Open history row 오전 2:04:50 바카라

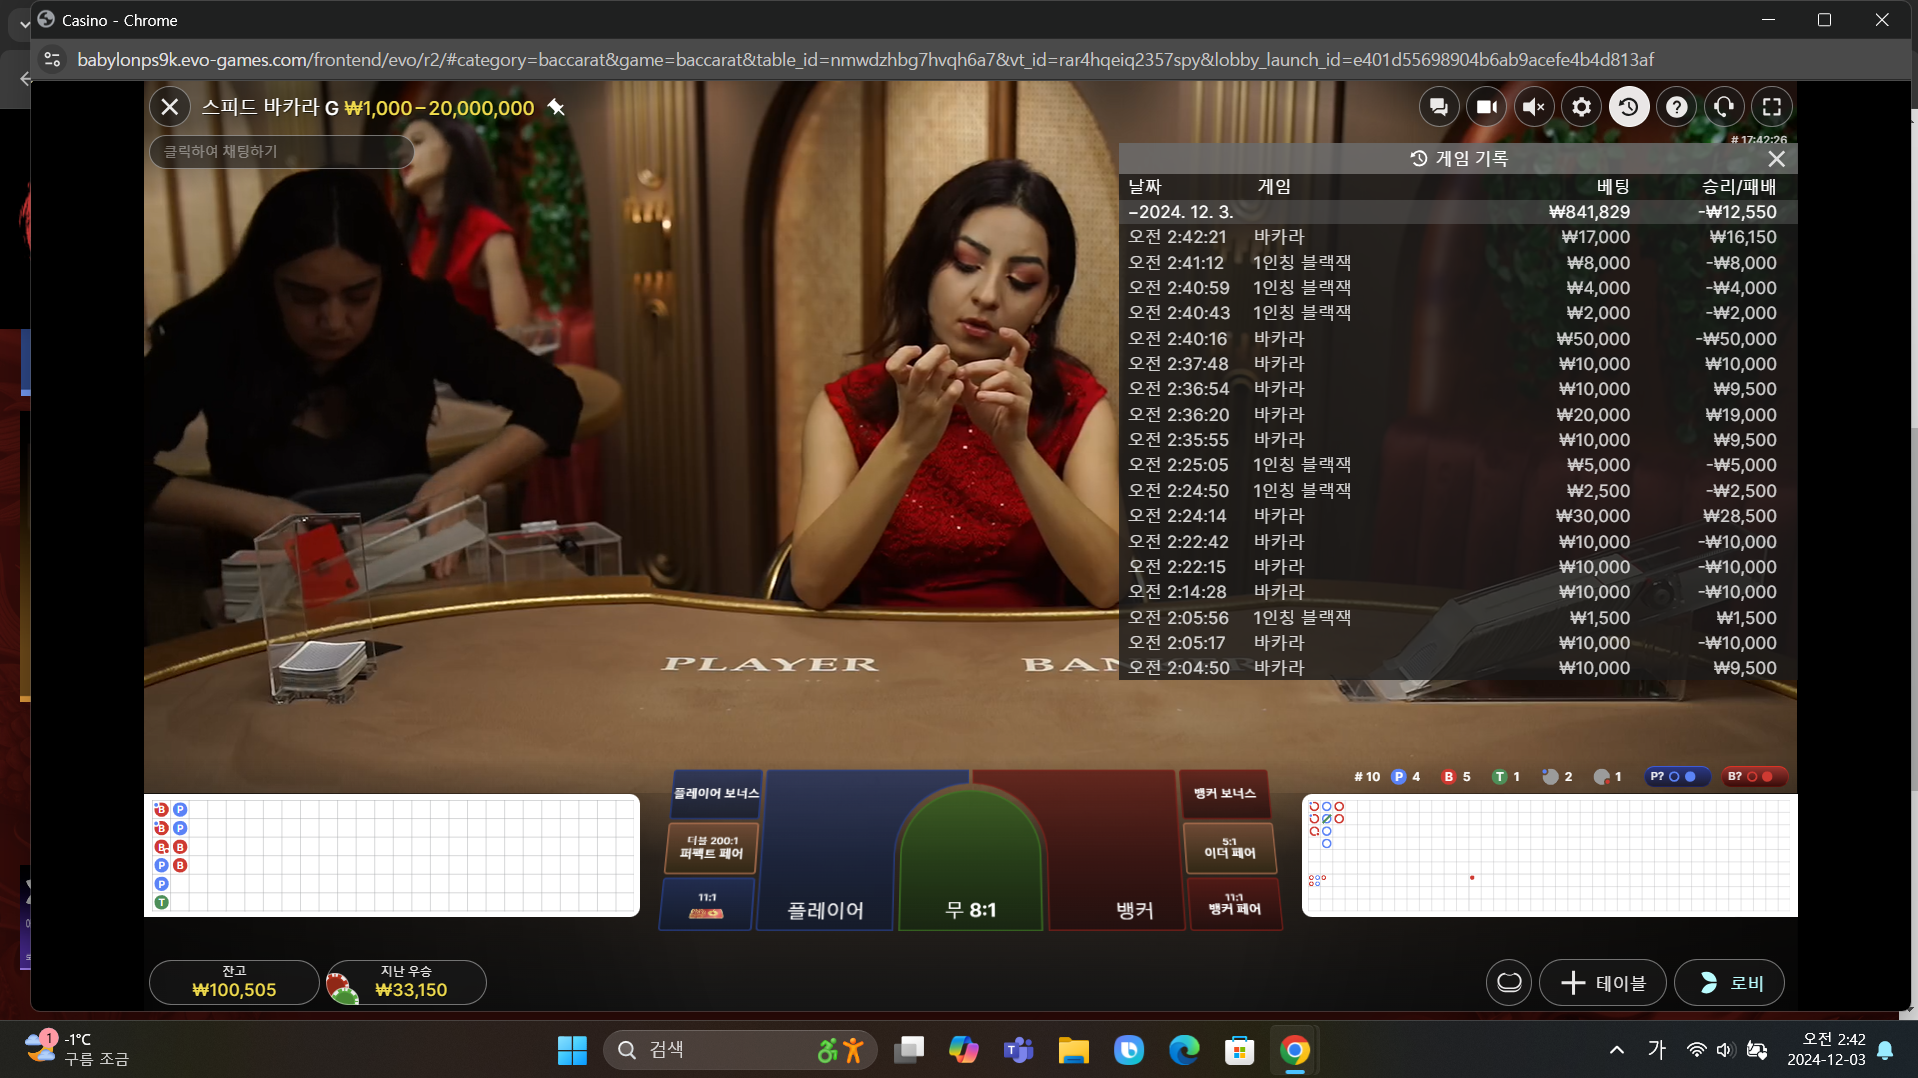(x=1457, y=668)
